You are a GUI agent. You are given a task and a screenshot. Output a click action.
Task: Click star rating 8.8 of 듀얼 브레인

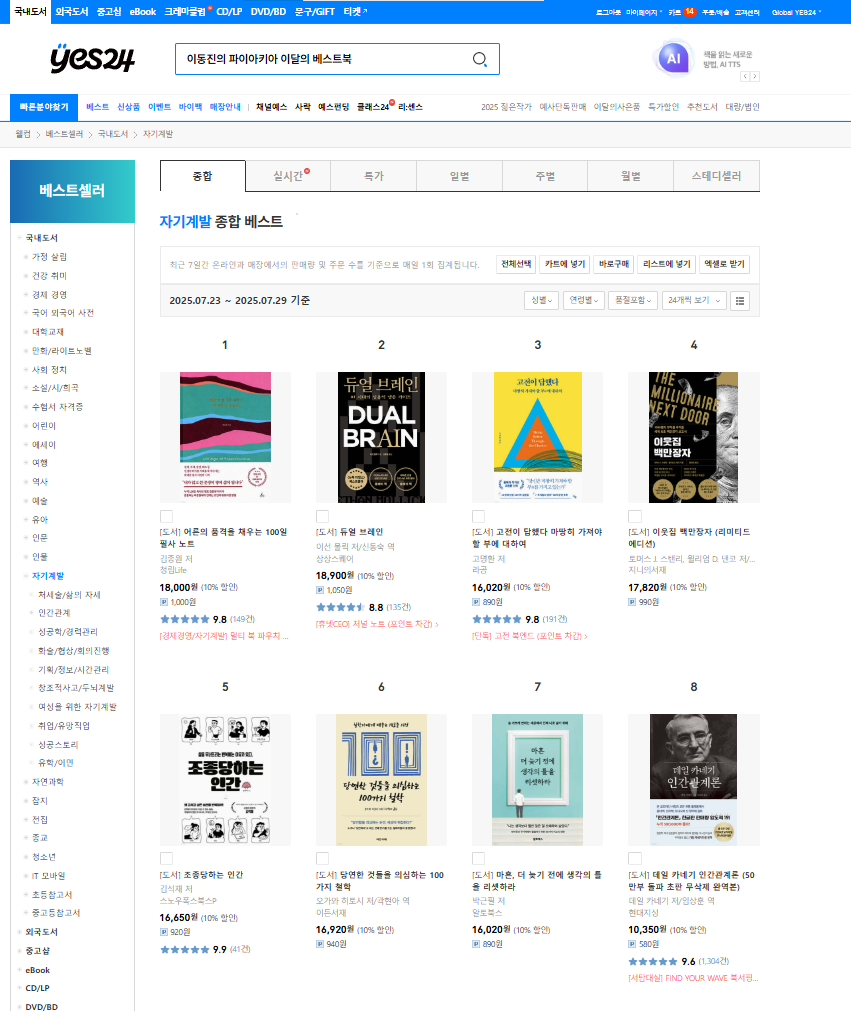pos(340,607)
